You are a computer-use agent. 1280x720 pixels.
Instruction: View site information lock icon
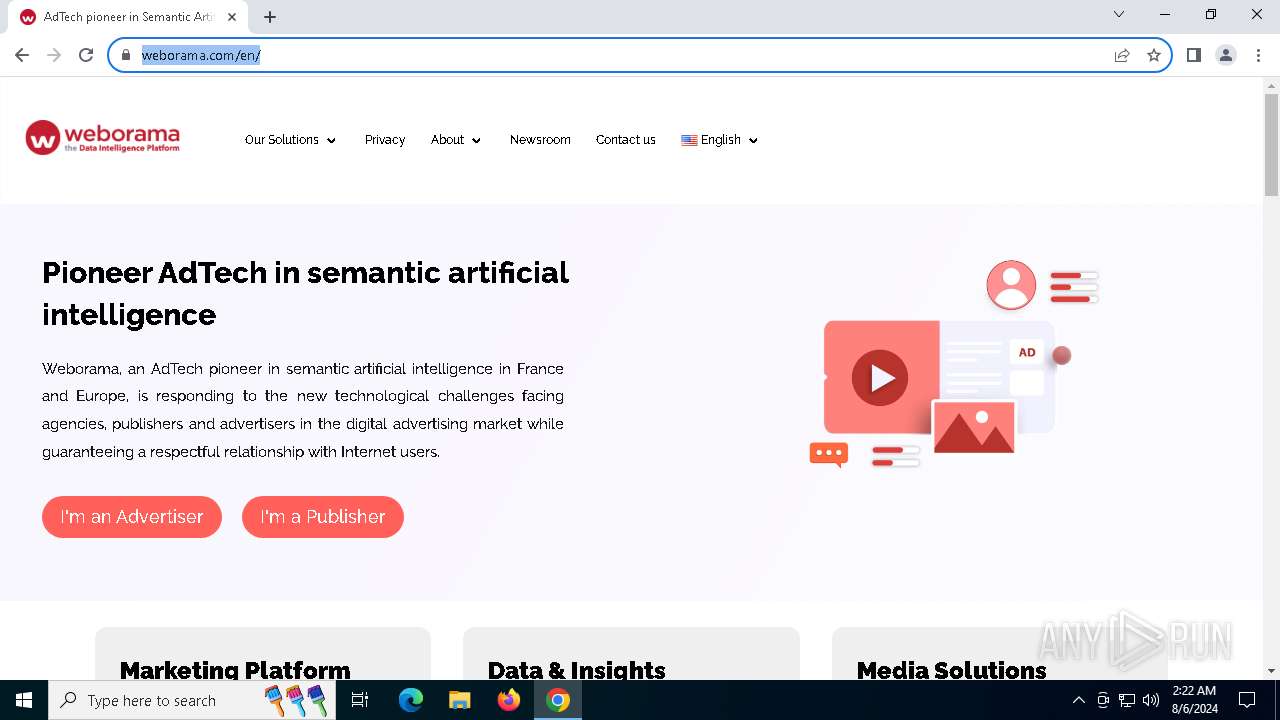pos(126,55)
